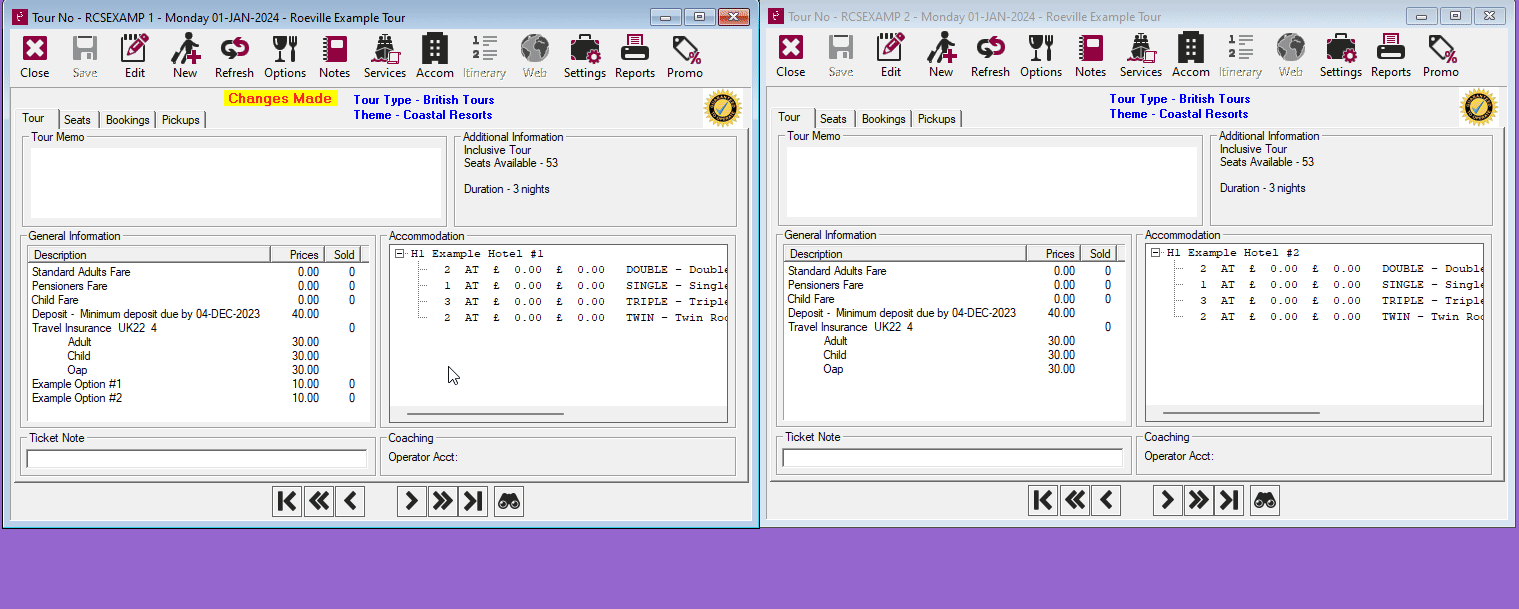1519x609 pixels.
Task: Open Accom icon in RCSEXAMP 2 window
Action: coord(1191,55)
